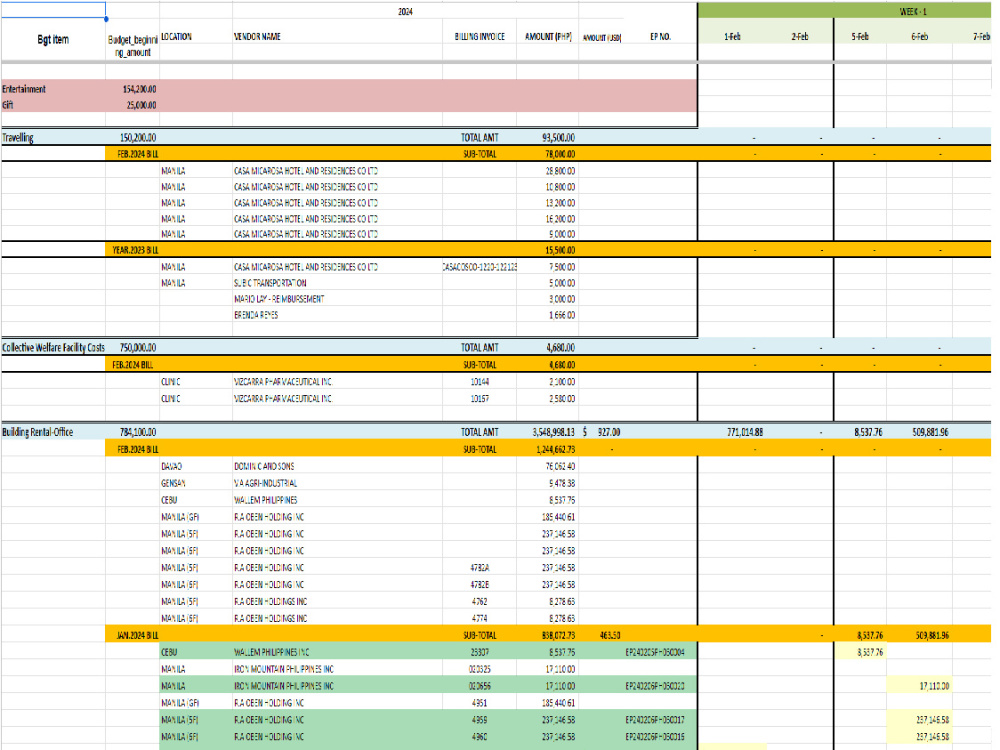This screenshot has width=1000, height=750.
Task: Click the Gift budget value 25,000.00
Action: tap(141, 105)
